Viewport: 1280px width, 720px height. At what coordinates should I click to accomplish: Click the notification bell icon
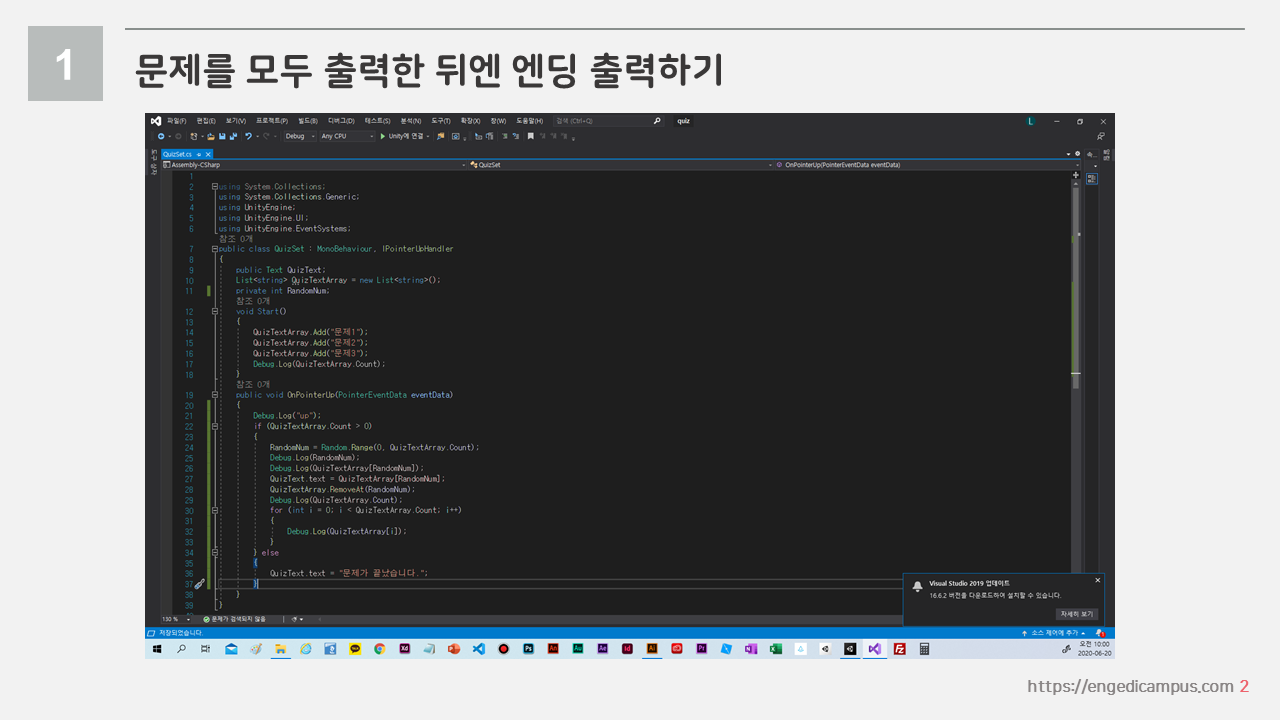click(x=917, y=586)
